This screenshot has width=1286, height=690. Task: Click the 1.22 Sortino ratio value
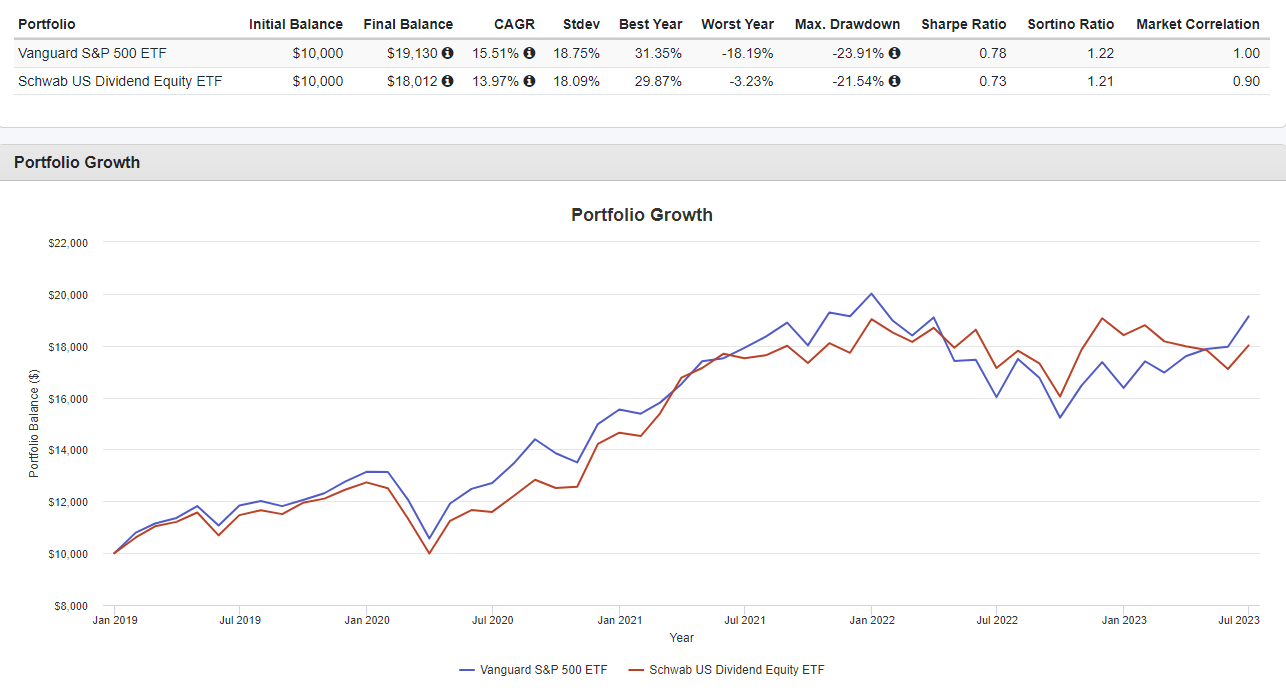point(1100,53)
